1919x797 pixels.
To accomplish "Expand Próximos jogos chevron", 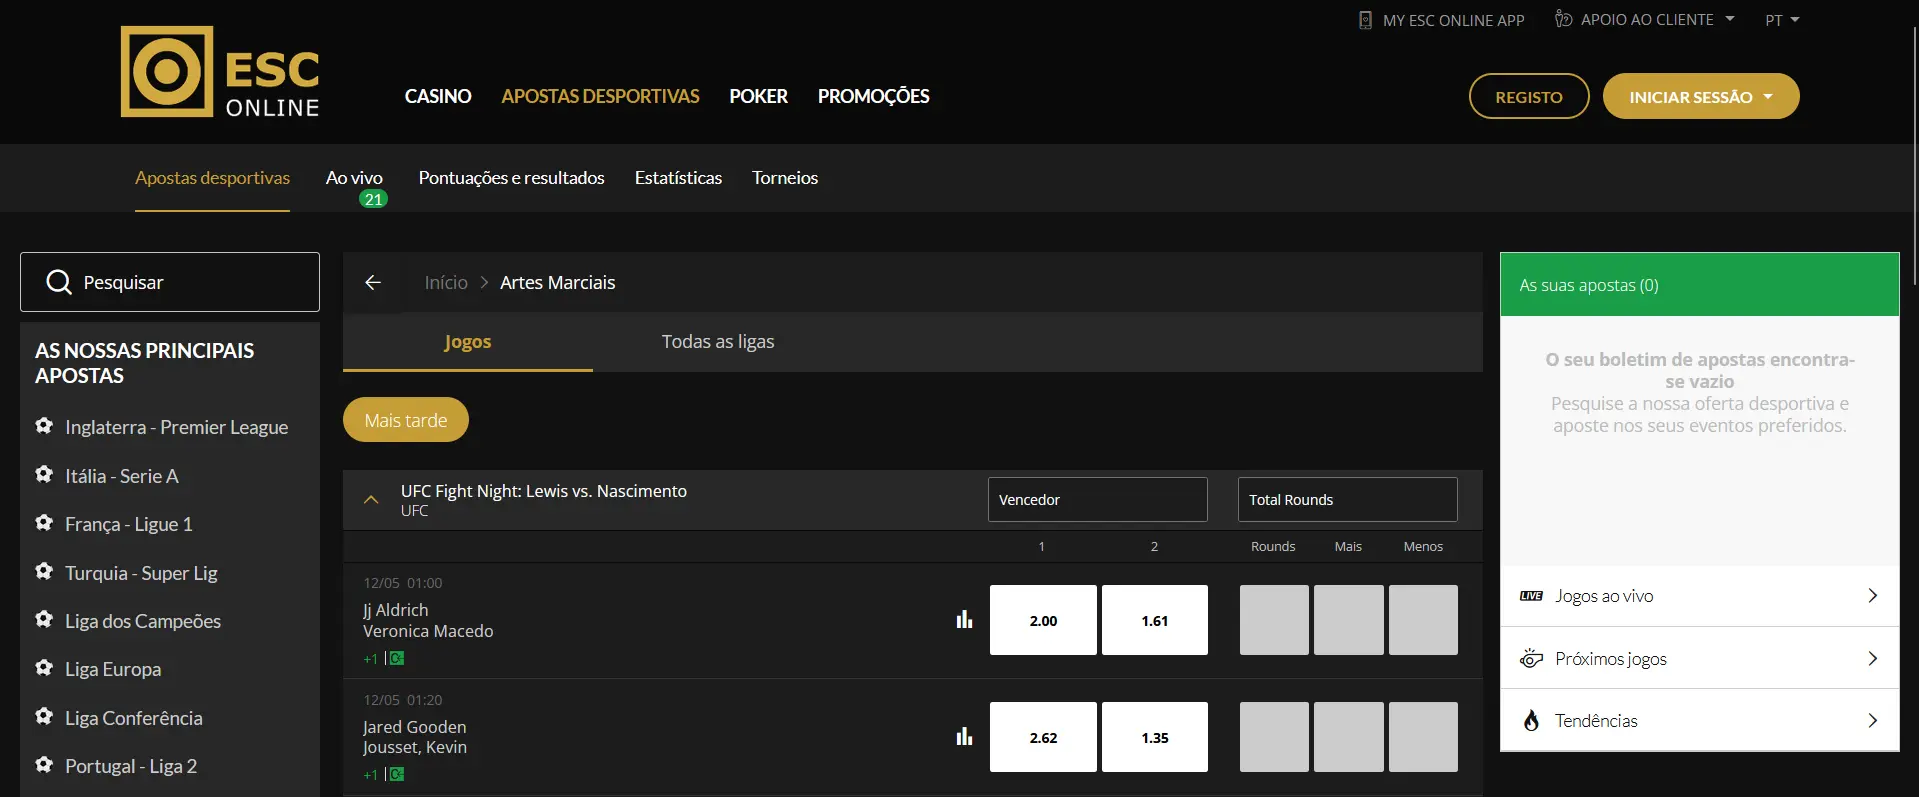I will click(1873, 658).
